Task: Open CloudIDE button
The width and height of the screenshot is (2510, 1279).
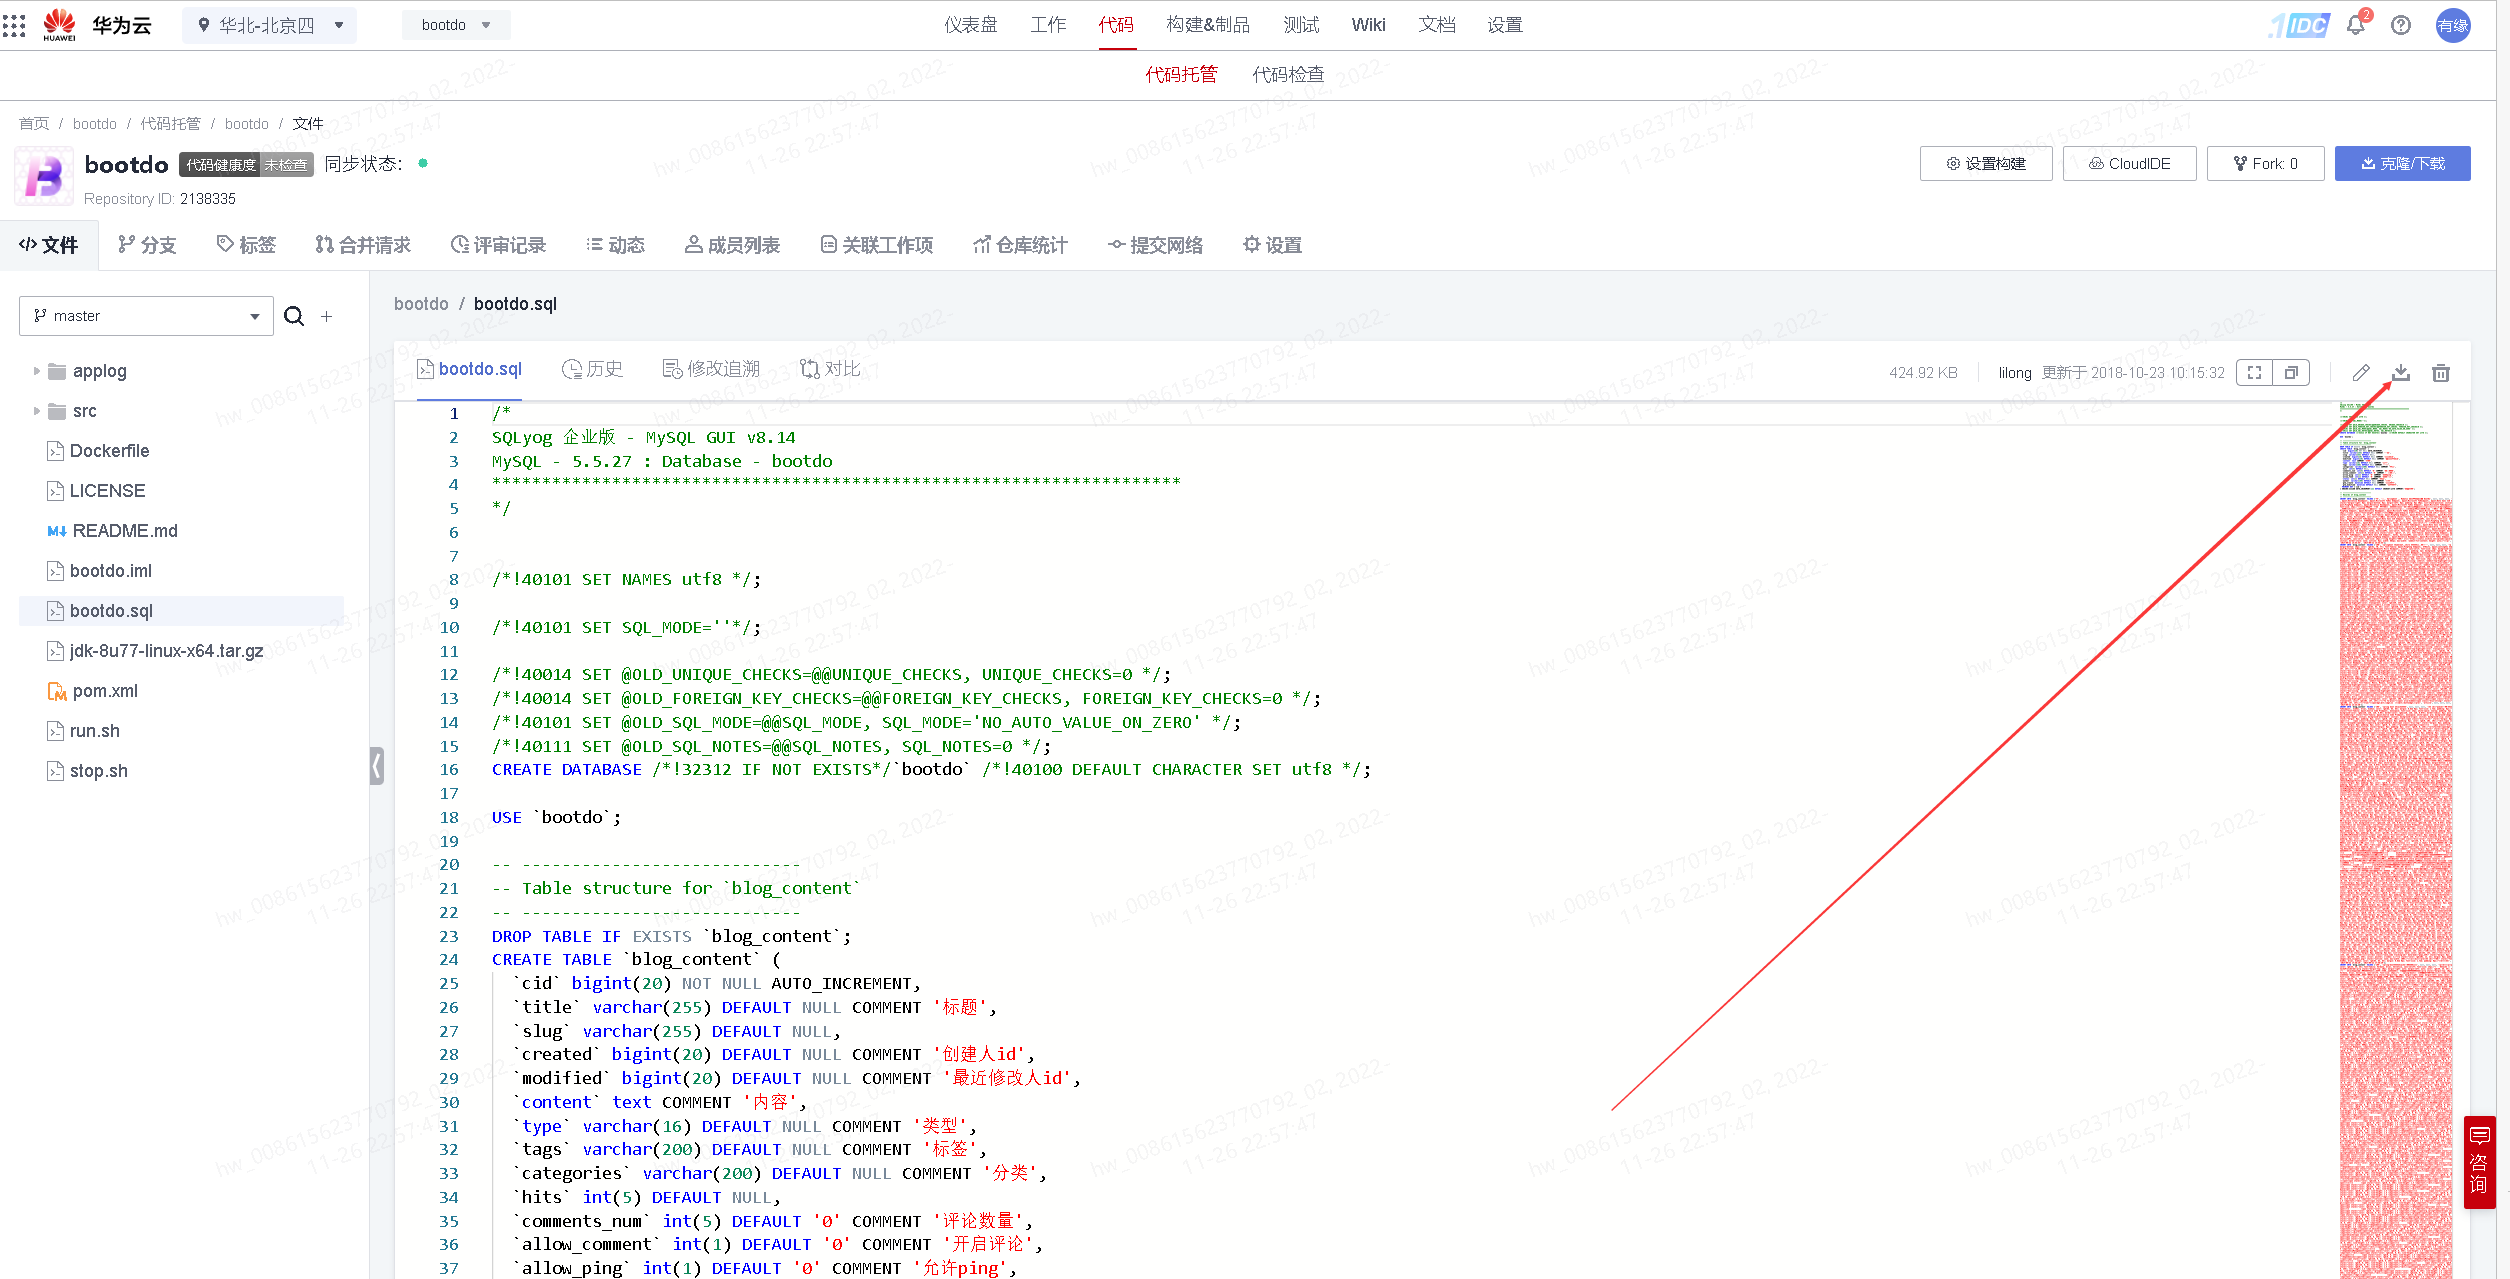Action: click(2129, 163)
